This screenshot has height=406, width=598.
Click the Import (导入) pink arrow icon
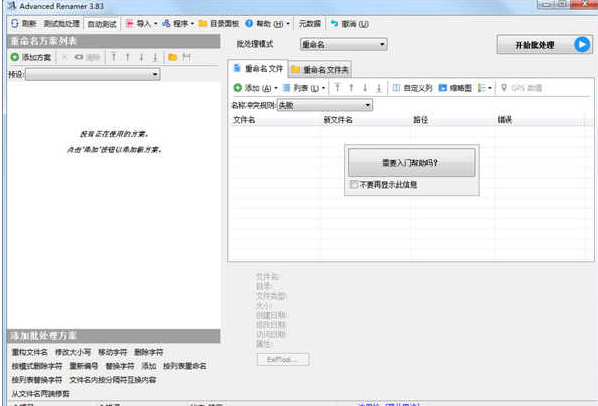click(x=130, y=24)
